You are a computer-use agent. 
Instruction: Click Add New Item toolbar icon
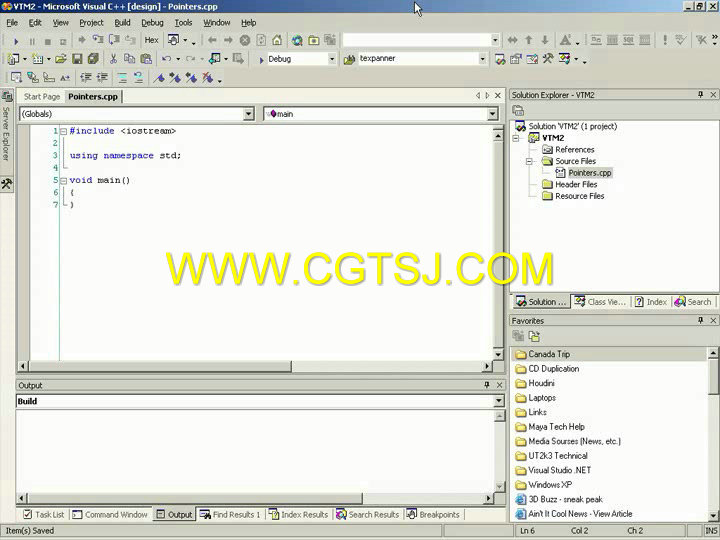(38, 59)
